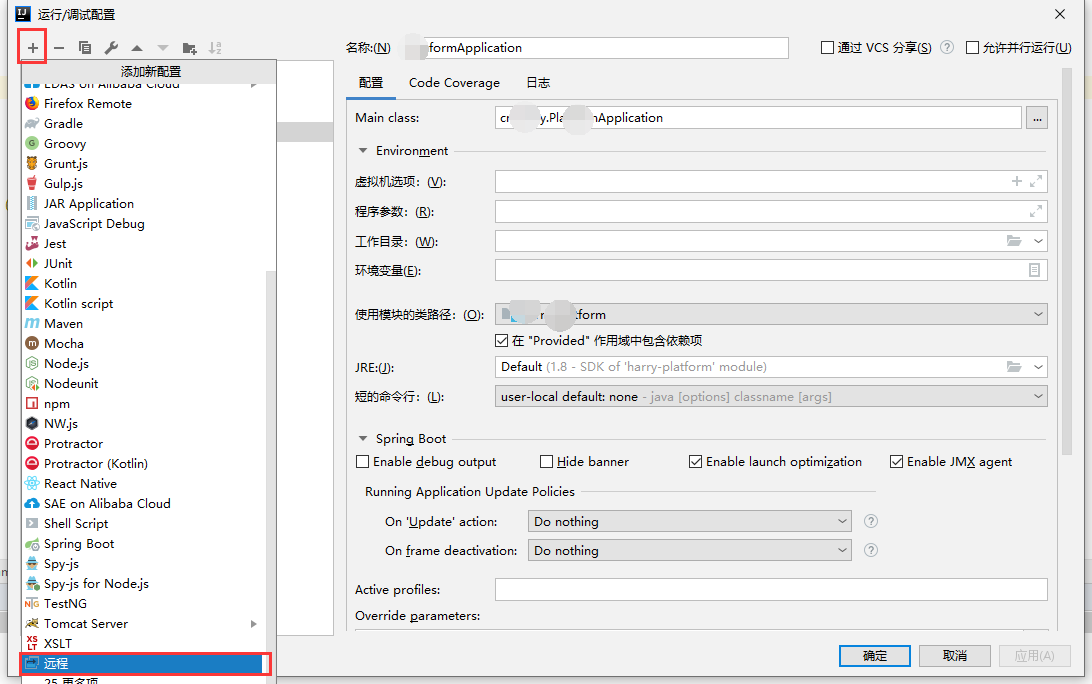This screenshot has height=684, width=1092.
Task: Switch to Code Coverage tab
Action: (x=454, y=83)
